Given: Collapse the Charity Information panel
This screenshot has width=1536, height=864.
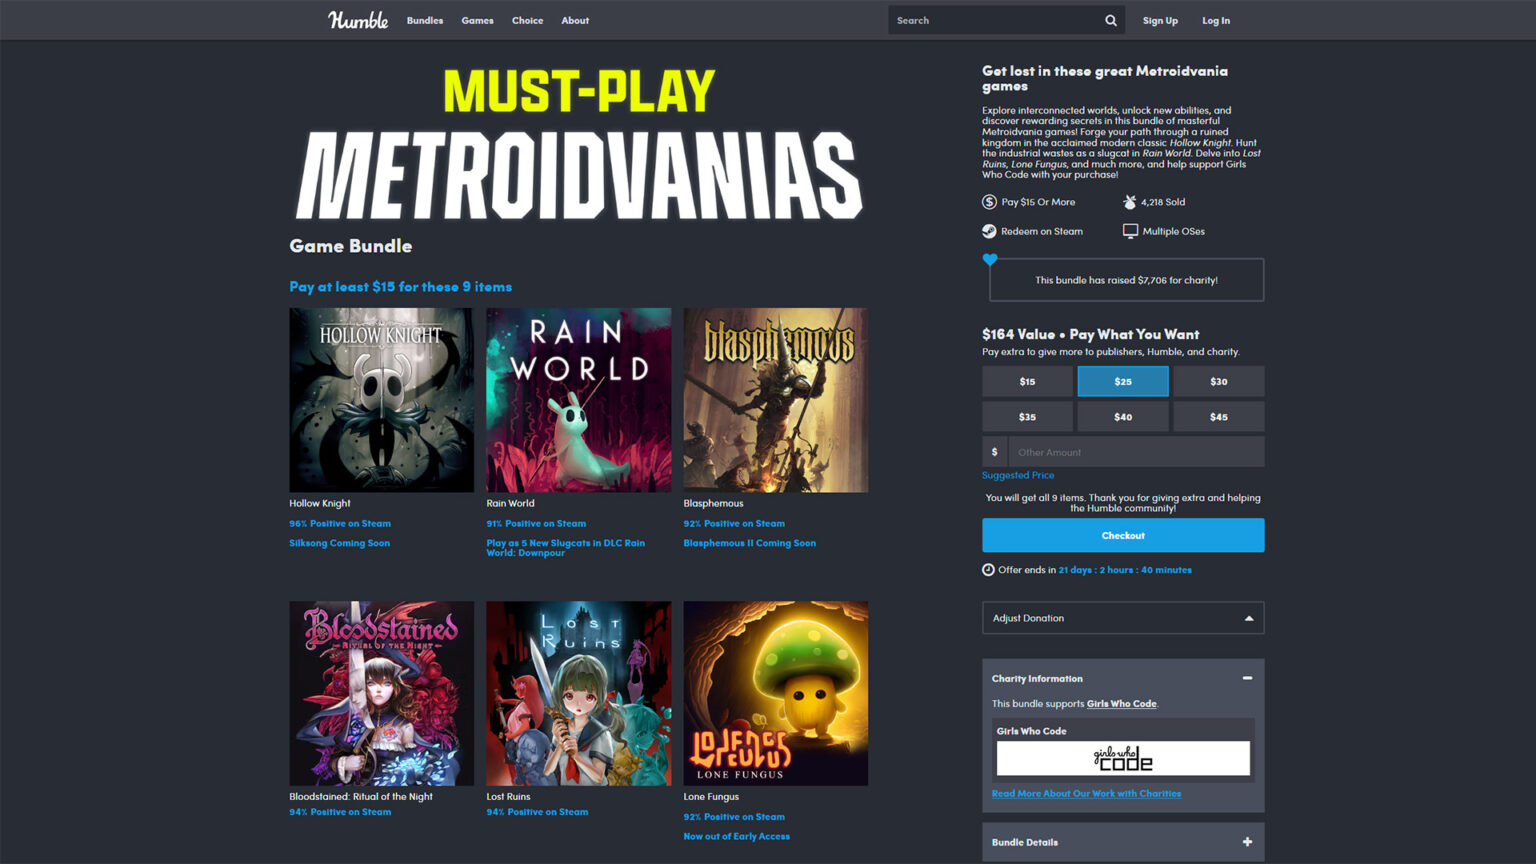Looking at the screenshot, I should 1248,679.
